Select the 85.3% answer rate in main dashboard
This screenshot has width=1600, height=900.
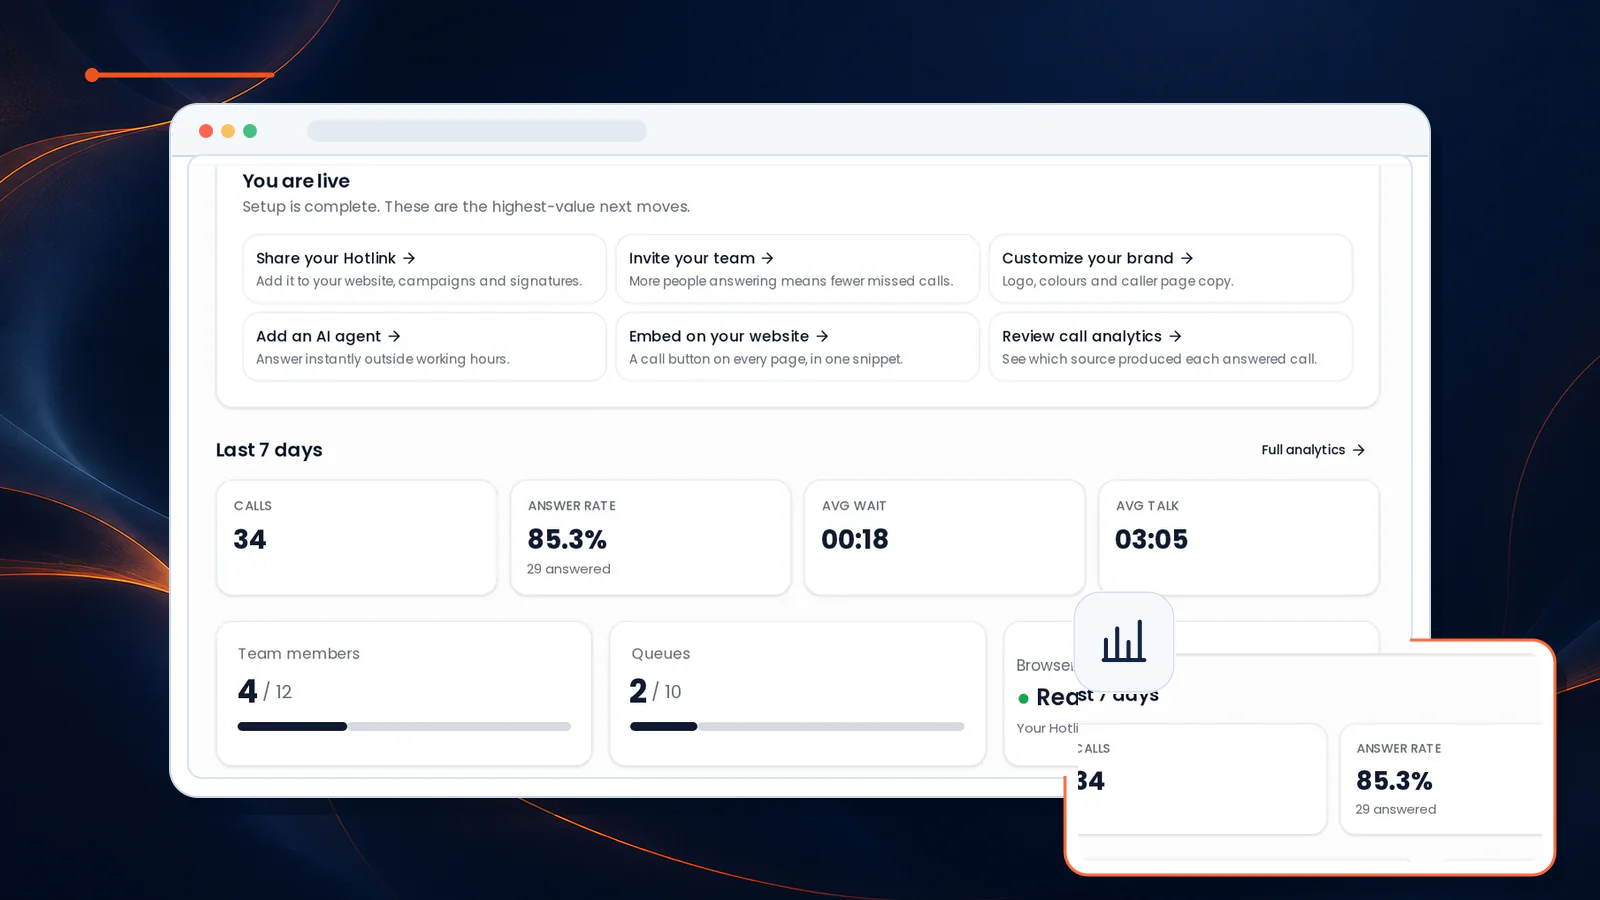pos(567,540)
